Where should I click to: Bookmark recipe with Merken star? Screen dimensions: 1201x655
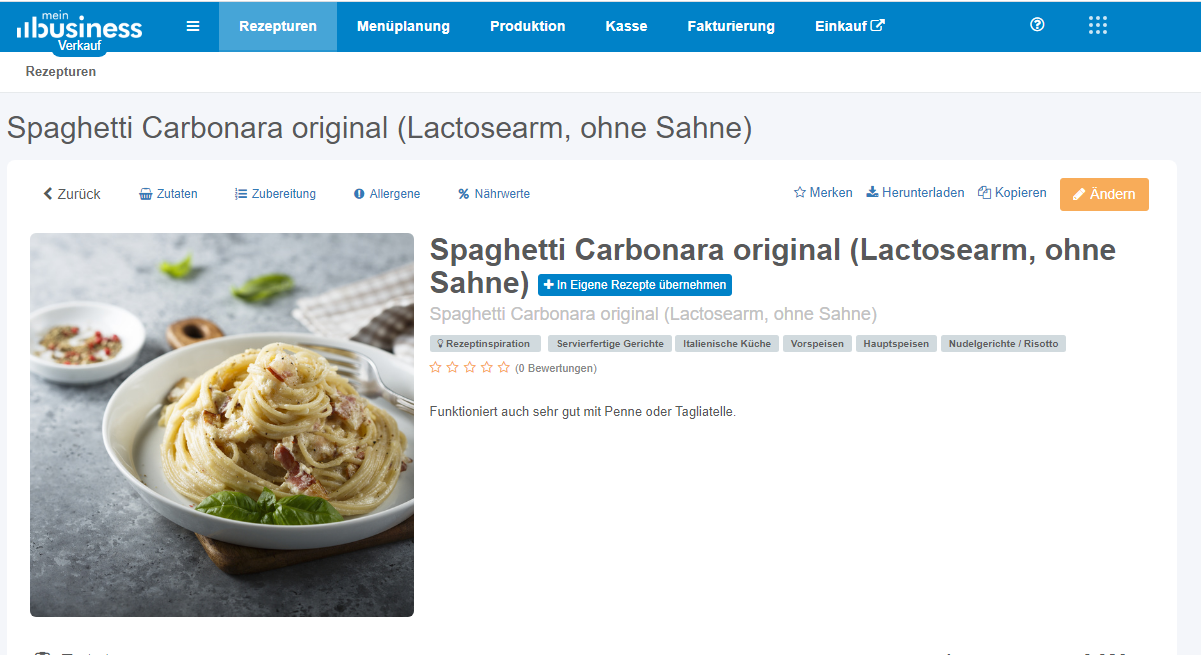coord(823,193)
